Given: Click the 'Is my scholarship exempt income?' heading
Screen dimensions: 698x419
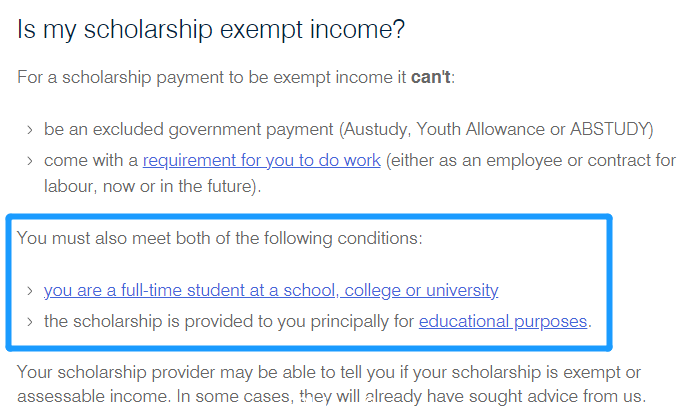Looking at the screenshot, I should (211, 30).
